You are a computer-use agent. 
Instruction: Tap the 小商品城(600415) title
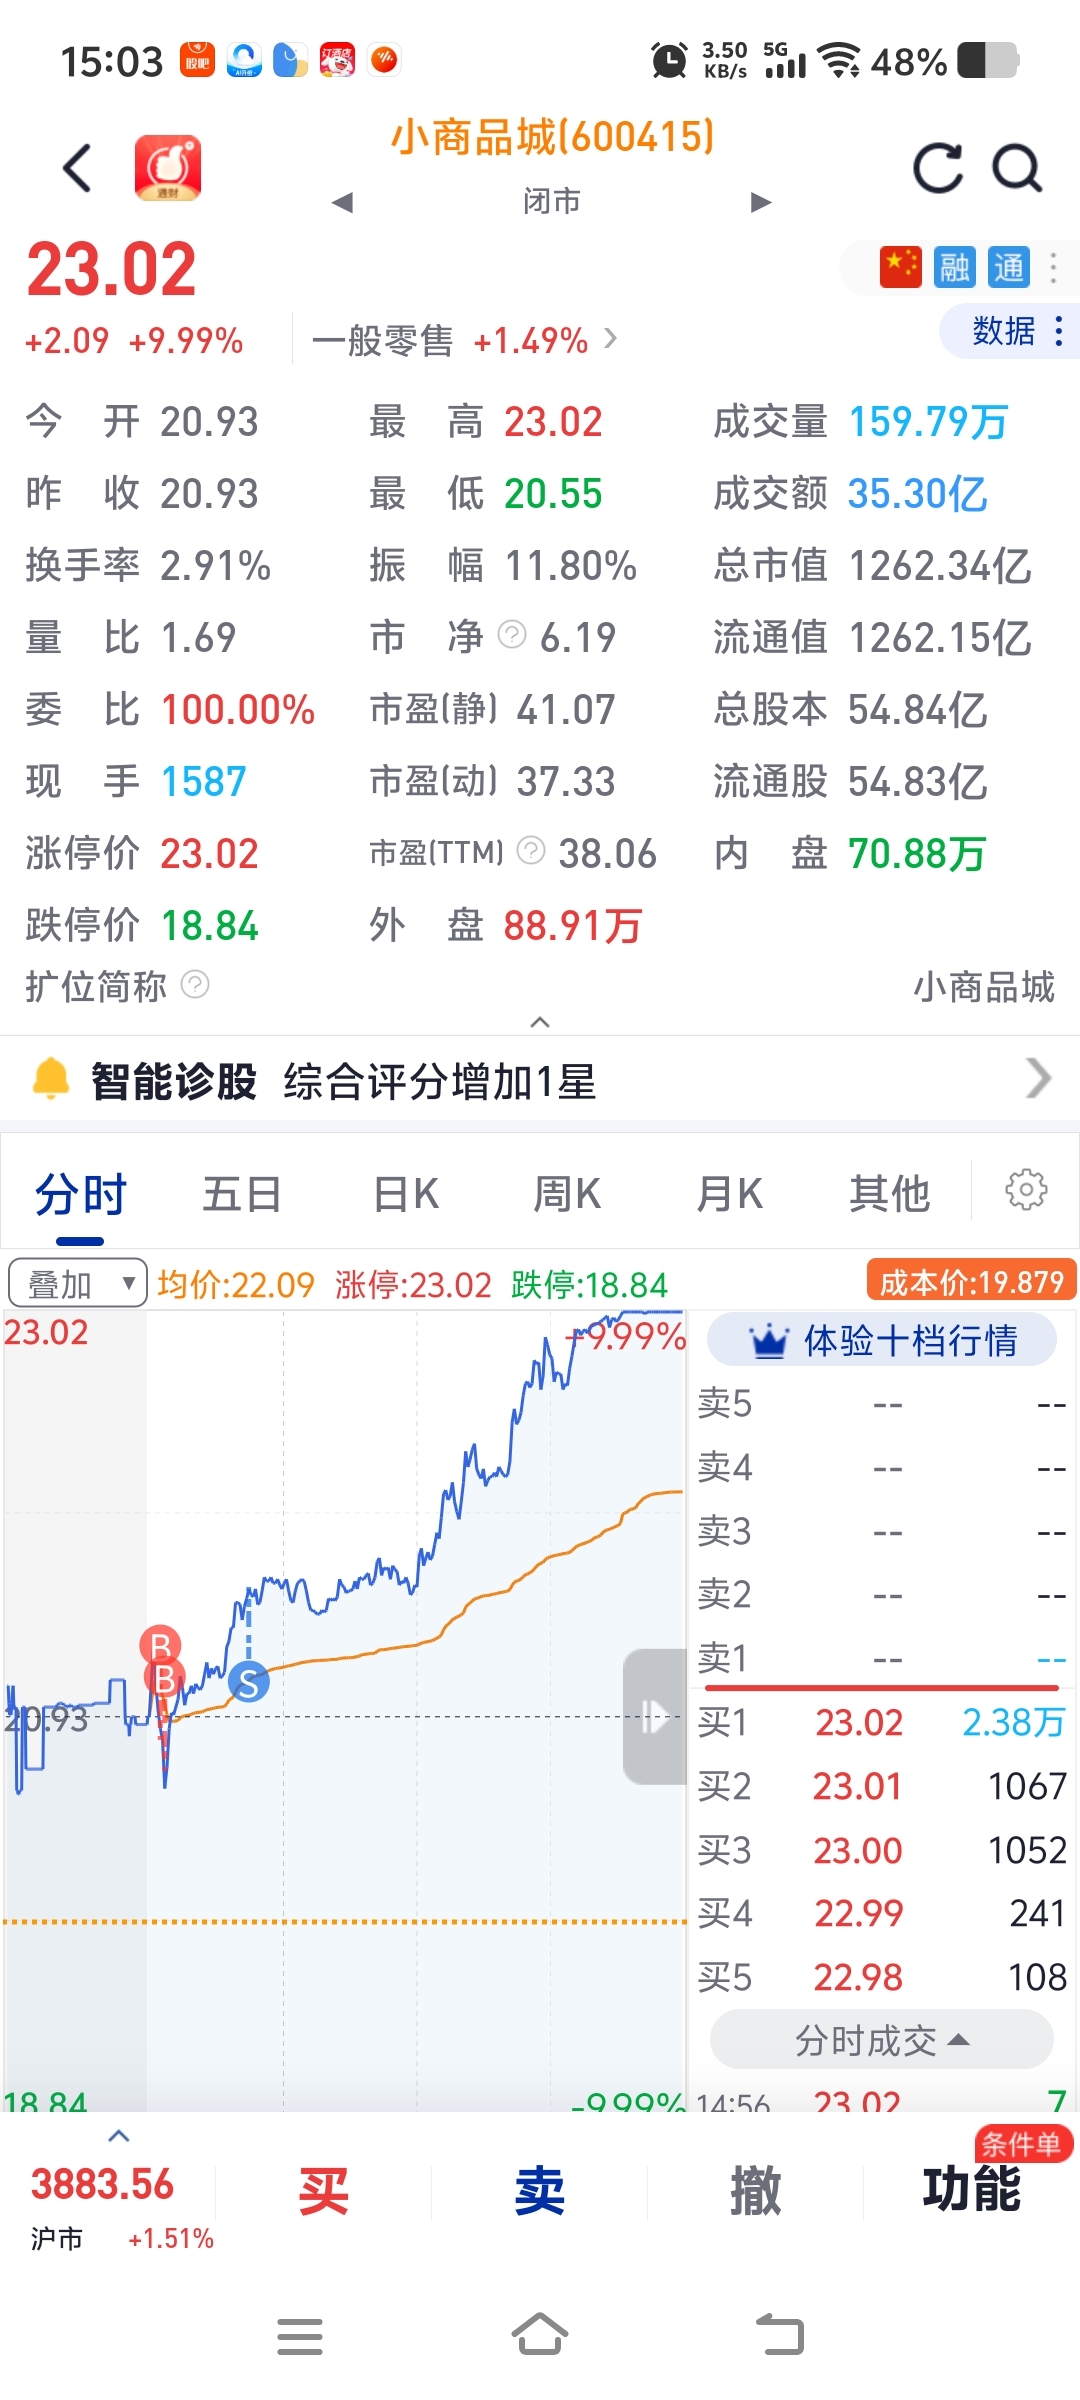coord(552,136)
